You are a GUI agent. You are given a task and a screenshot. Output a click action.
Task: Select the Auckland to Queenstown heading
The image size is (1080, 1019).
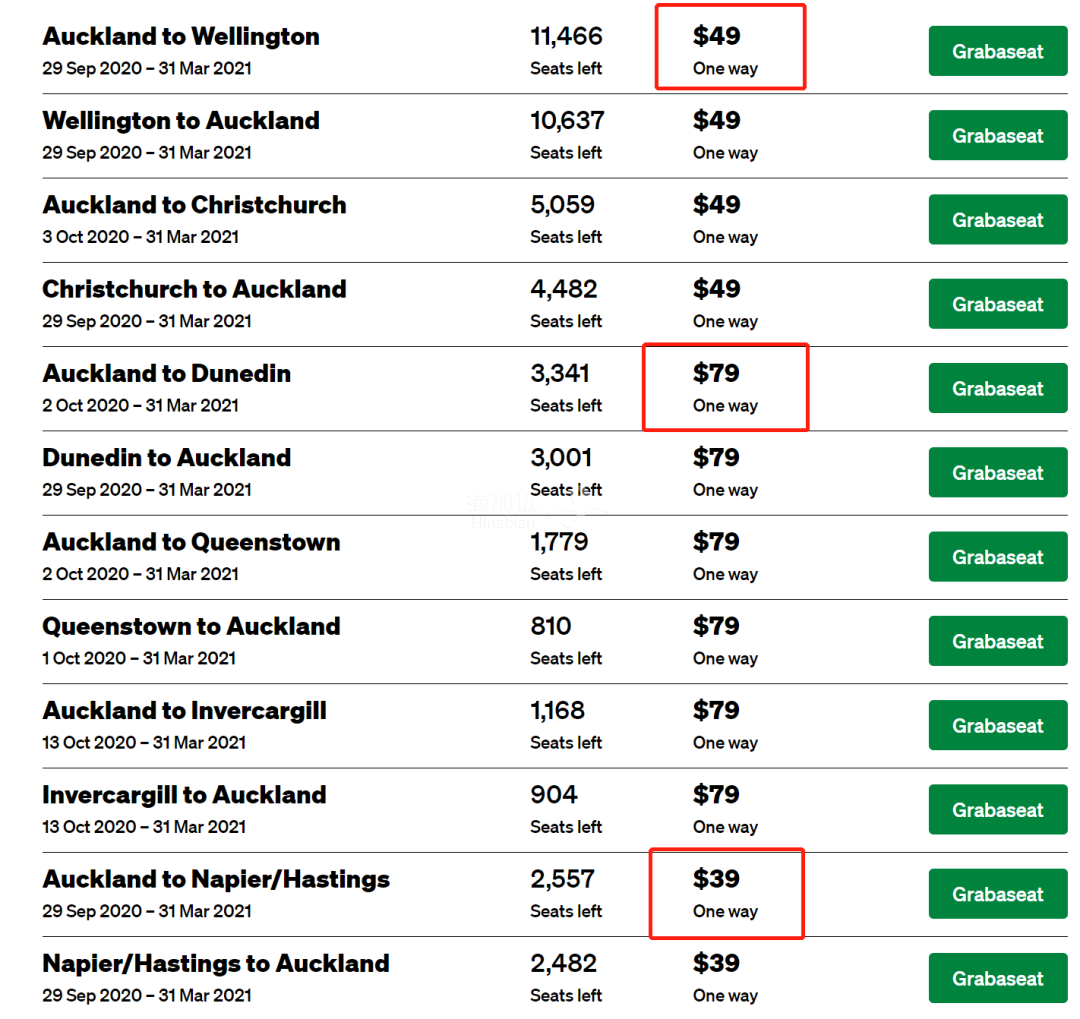click(x=191, y=542)
